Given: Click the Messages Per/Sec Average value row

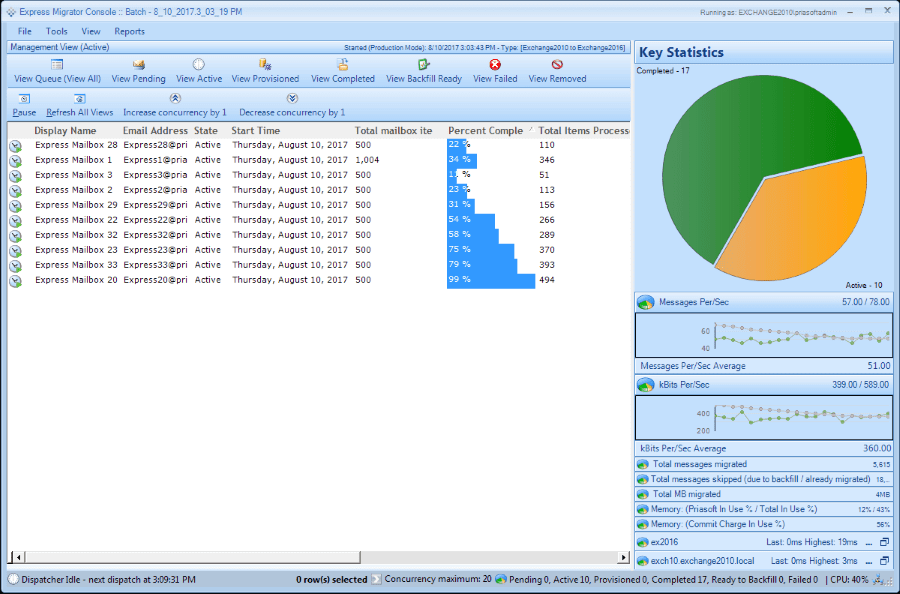Looking at the screenshot, I should pyautogui.click(x=765, y=366).
